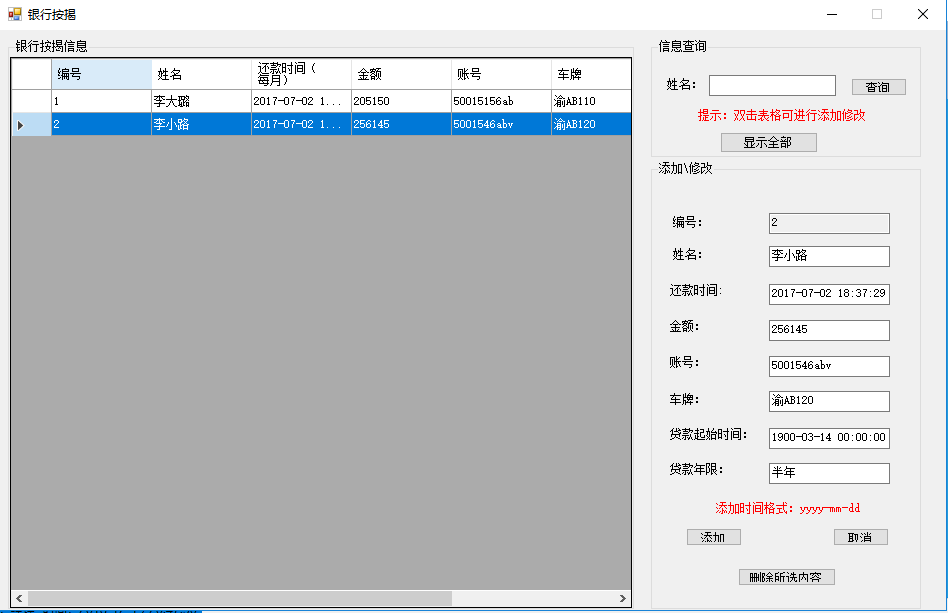Click the 金额 field showing 256145
The height and width of the screenshot is (613, 948).
click(829, 330)
